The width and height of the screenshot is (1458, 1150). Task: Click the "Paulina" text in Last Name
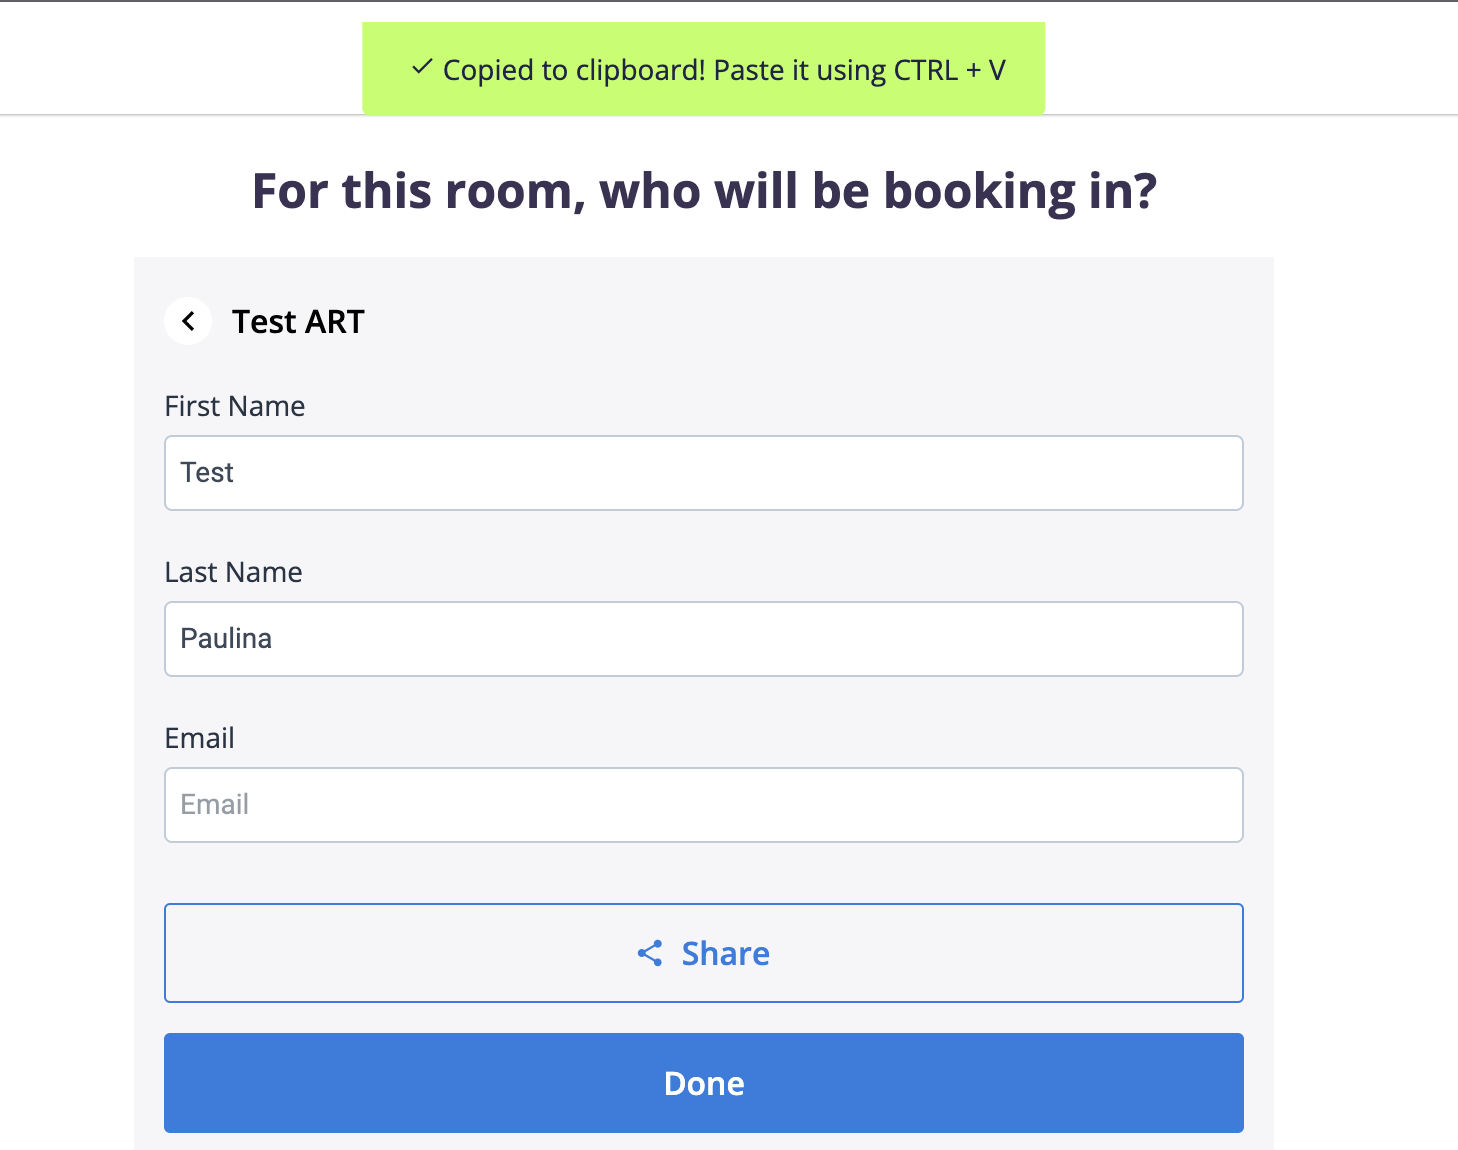coord(226,639)
